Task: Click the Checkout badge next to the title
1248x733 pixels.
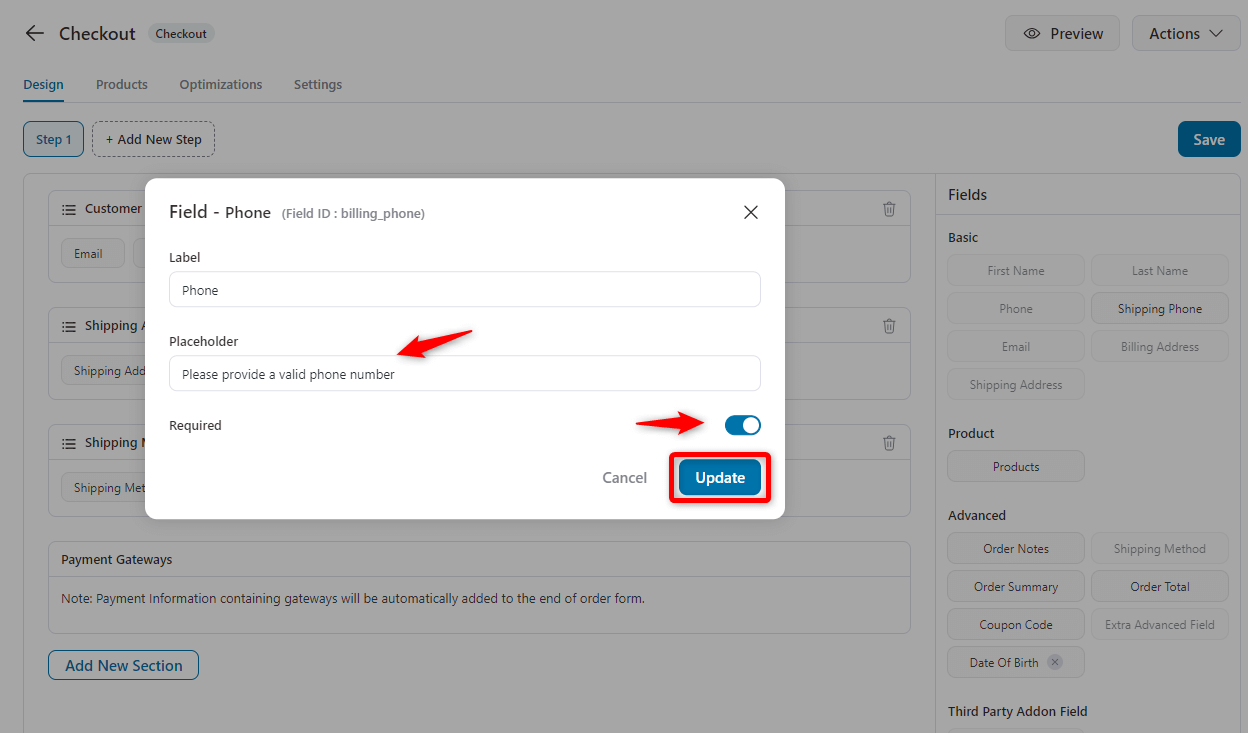Action: tap(181, 33)
